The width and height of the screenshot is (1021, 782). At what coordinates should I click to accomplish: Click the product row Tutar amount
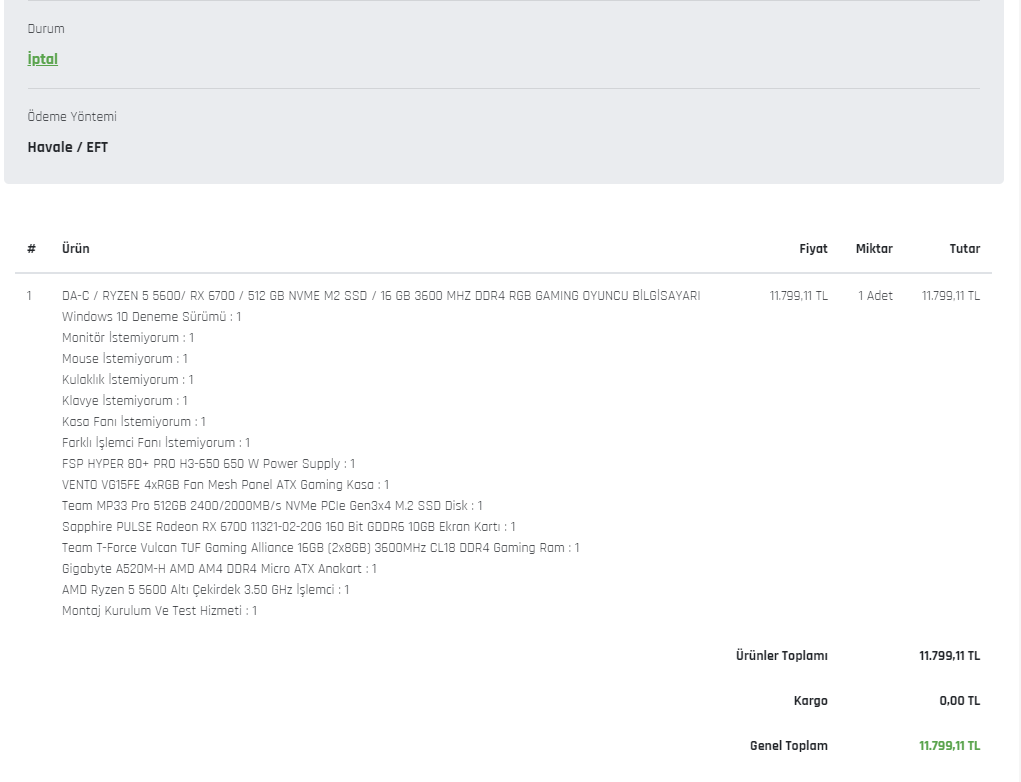tap(951, 296)
